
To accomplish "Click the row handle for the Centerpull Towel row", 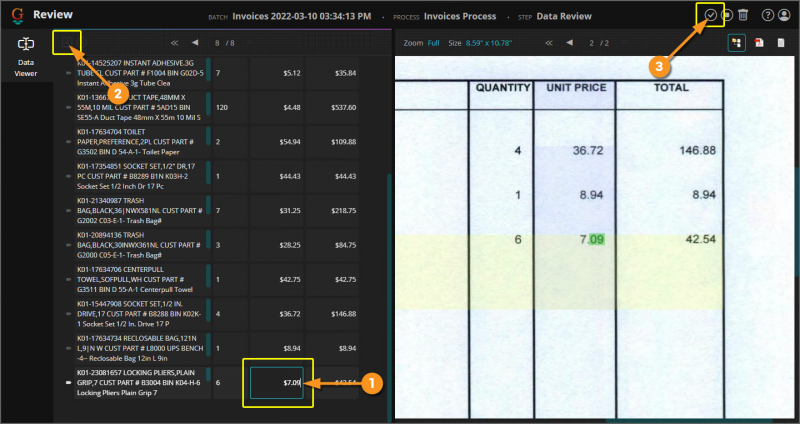I will (x=68, y=280).
